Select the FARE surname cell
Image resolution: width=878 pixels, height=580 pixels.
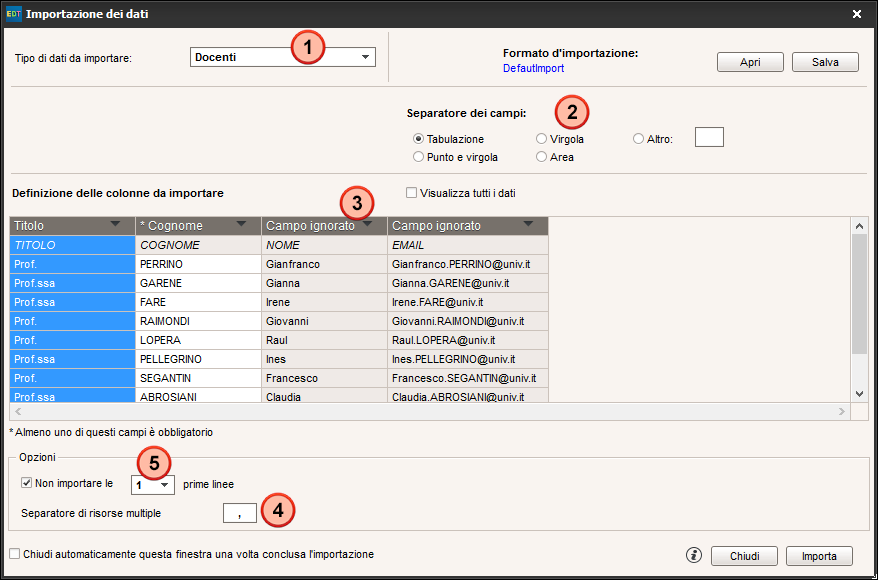pos(198,302)
